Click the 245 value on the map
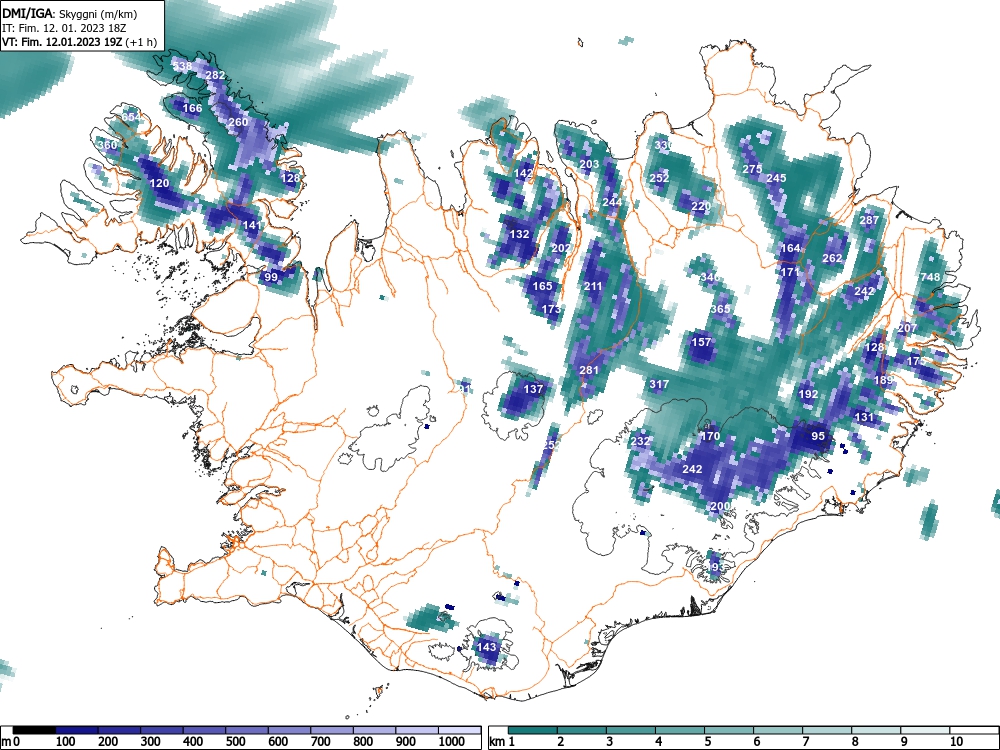1000x750 pixels. coord(776,178)
